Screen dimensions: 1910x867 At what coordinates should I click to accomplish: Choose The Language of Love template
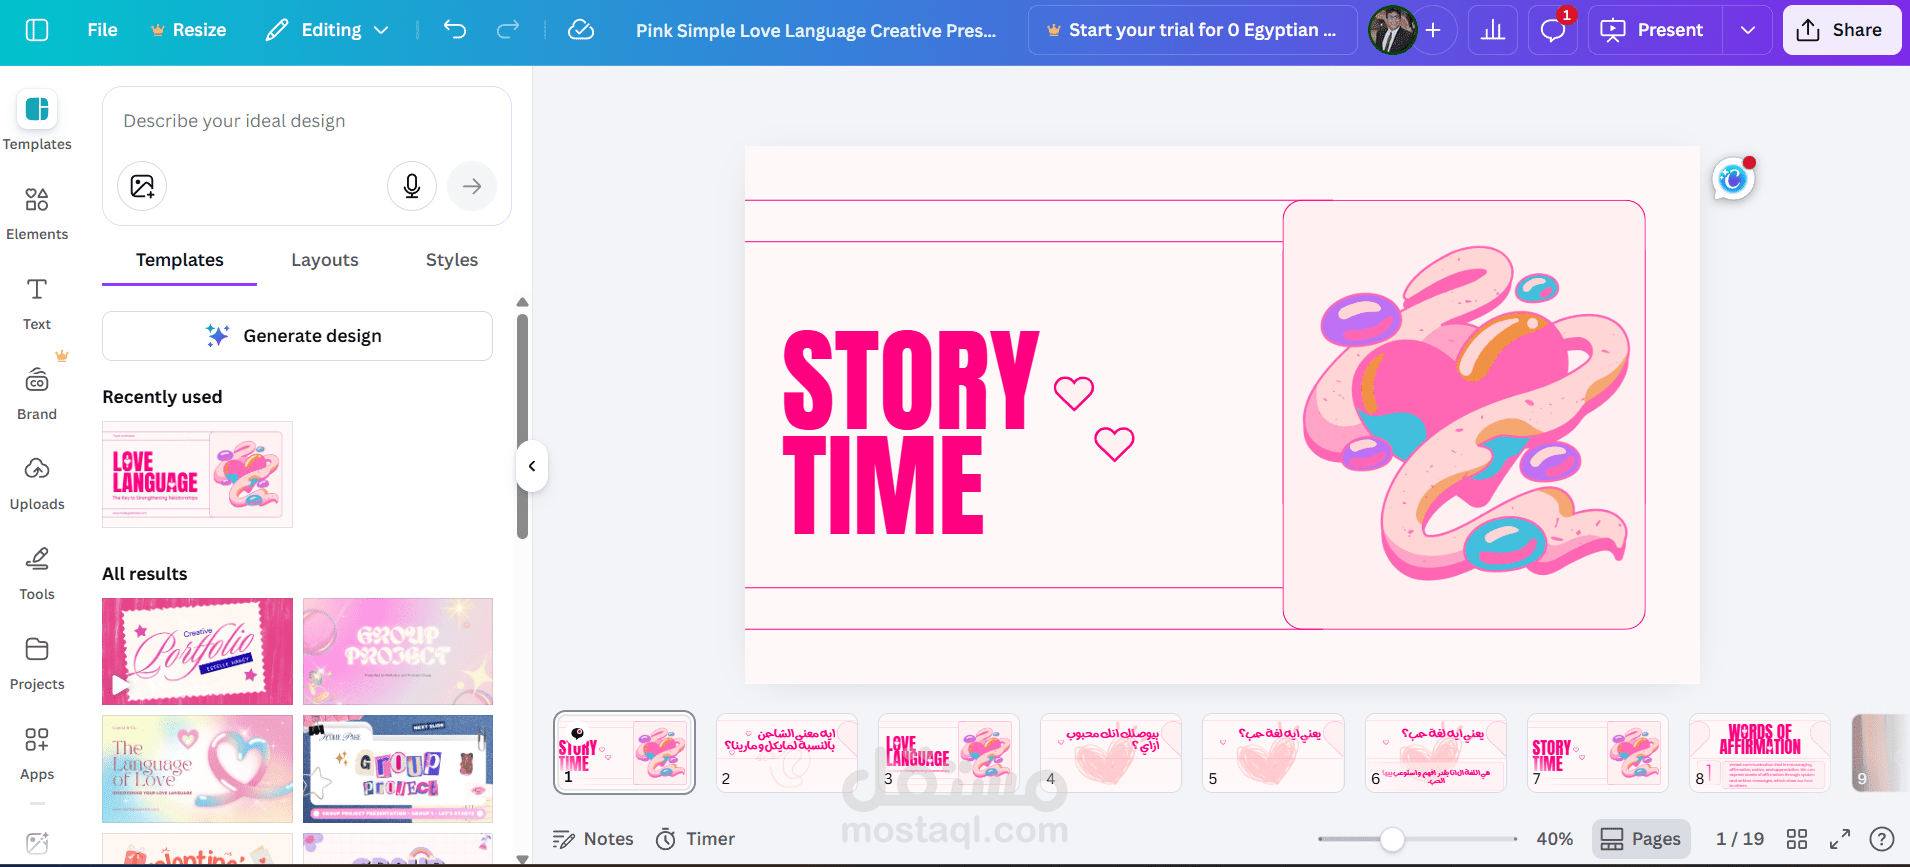tap(197, 769)
